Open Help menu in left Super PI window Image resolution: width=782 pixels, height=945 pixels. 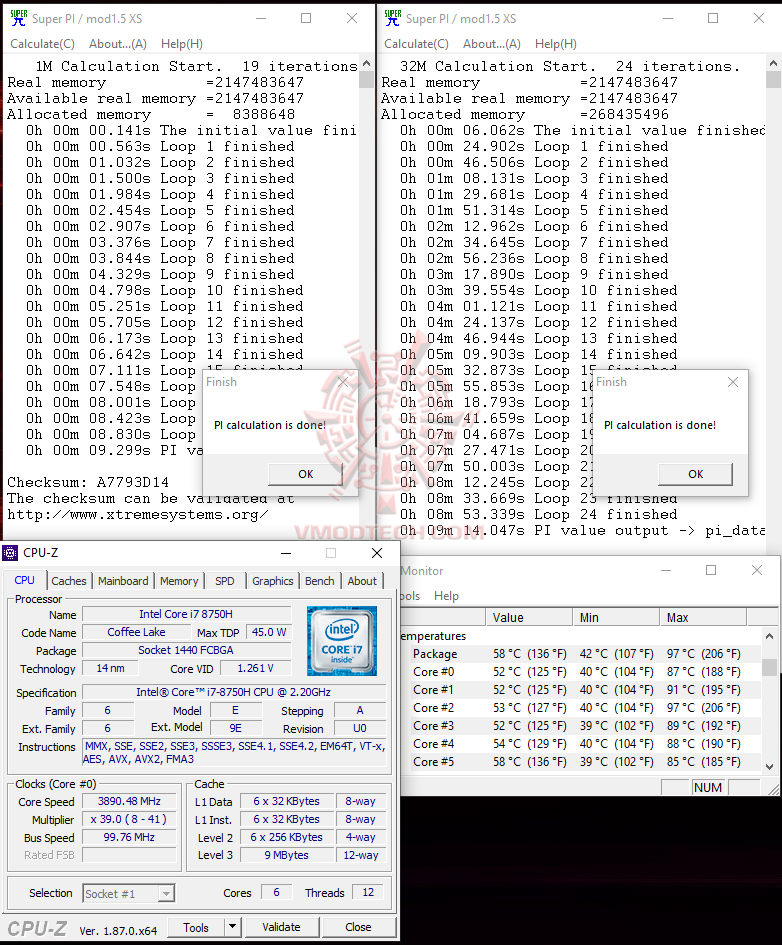click(x=181, y=44)
